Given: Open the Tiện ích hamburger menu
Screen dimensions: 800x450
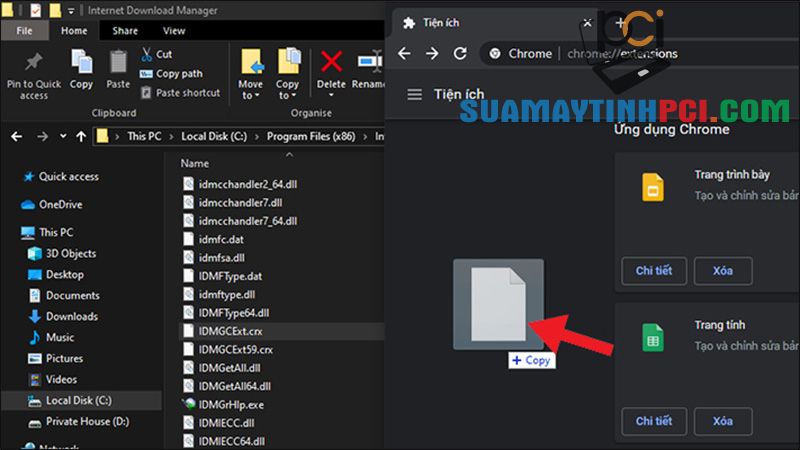Looking at the screenshot, I should point(414,94).
